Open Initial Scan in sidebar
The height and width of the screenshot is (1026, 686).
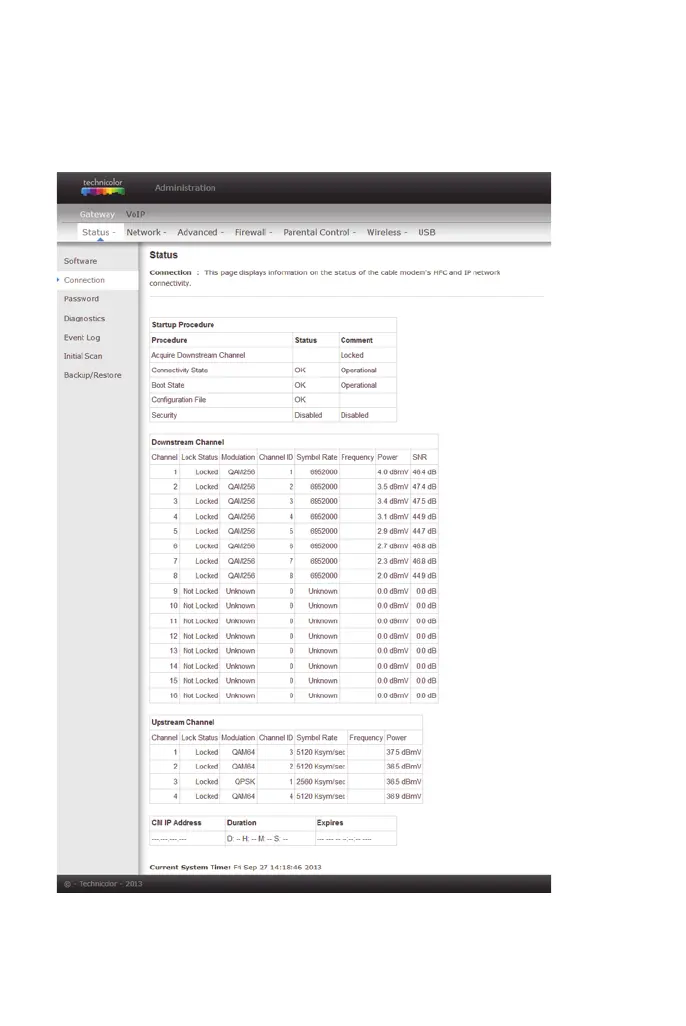[x=82, y=356]
